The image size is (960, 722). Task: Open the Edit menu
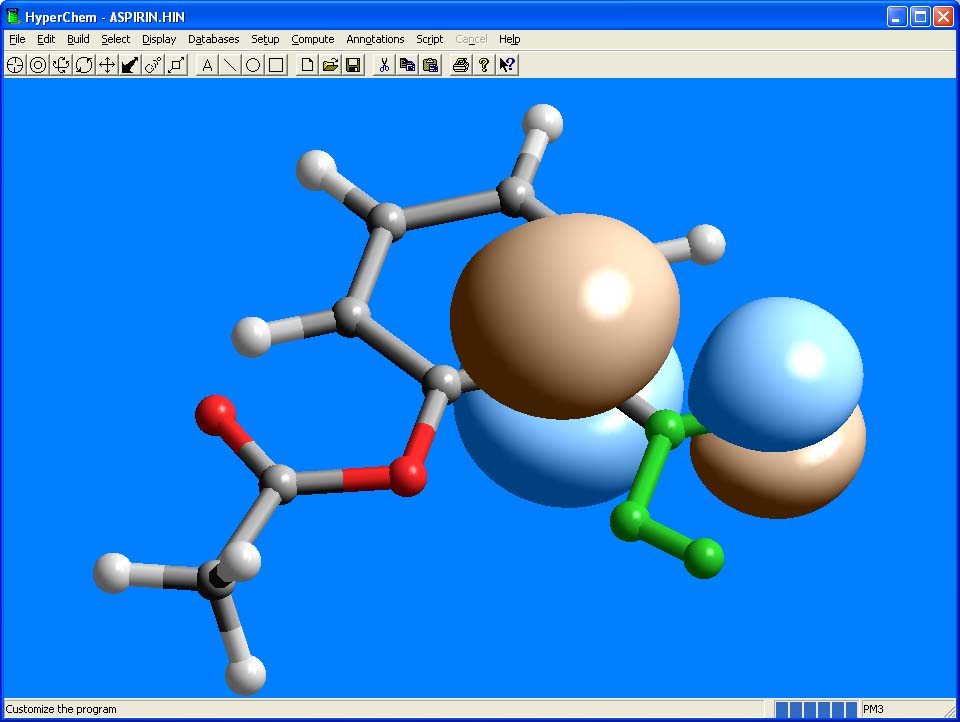(x=46, y=39)
